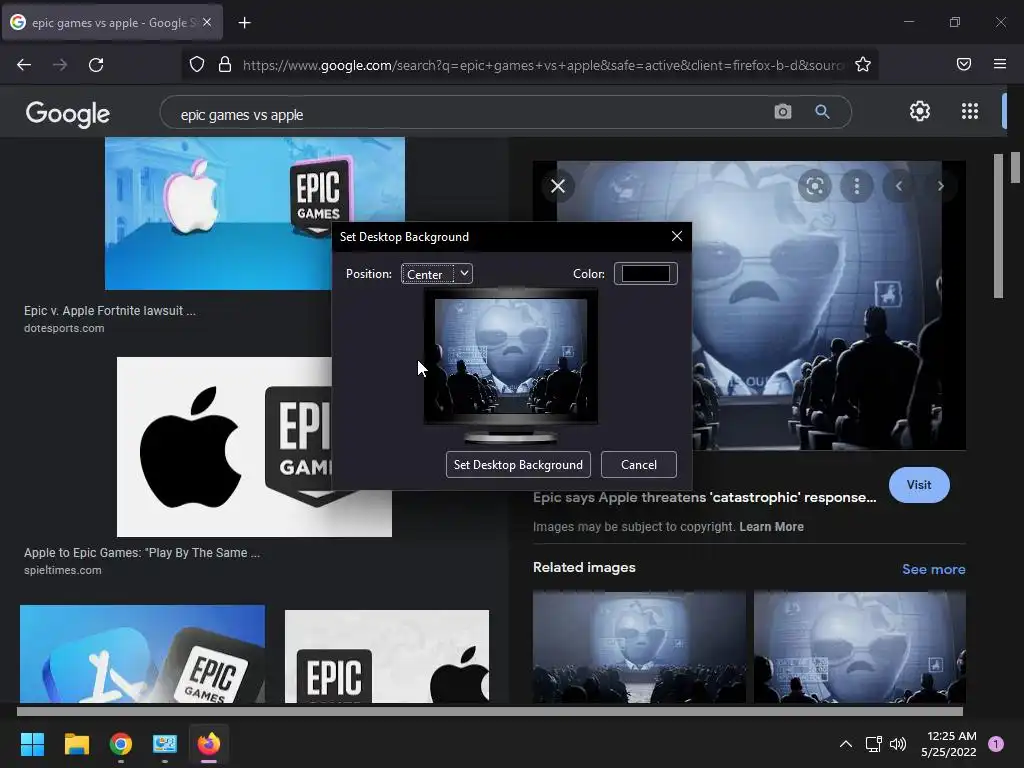This screenshot has height=768, width=1024.
Task: Click the address bar URL
Action: tap(543, 65)
